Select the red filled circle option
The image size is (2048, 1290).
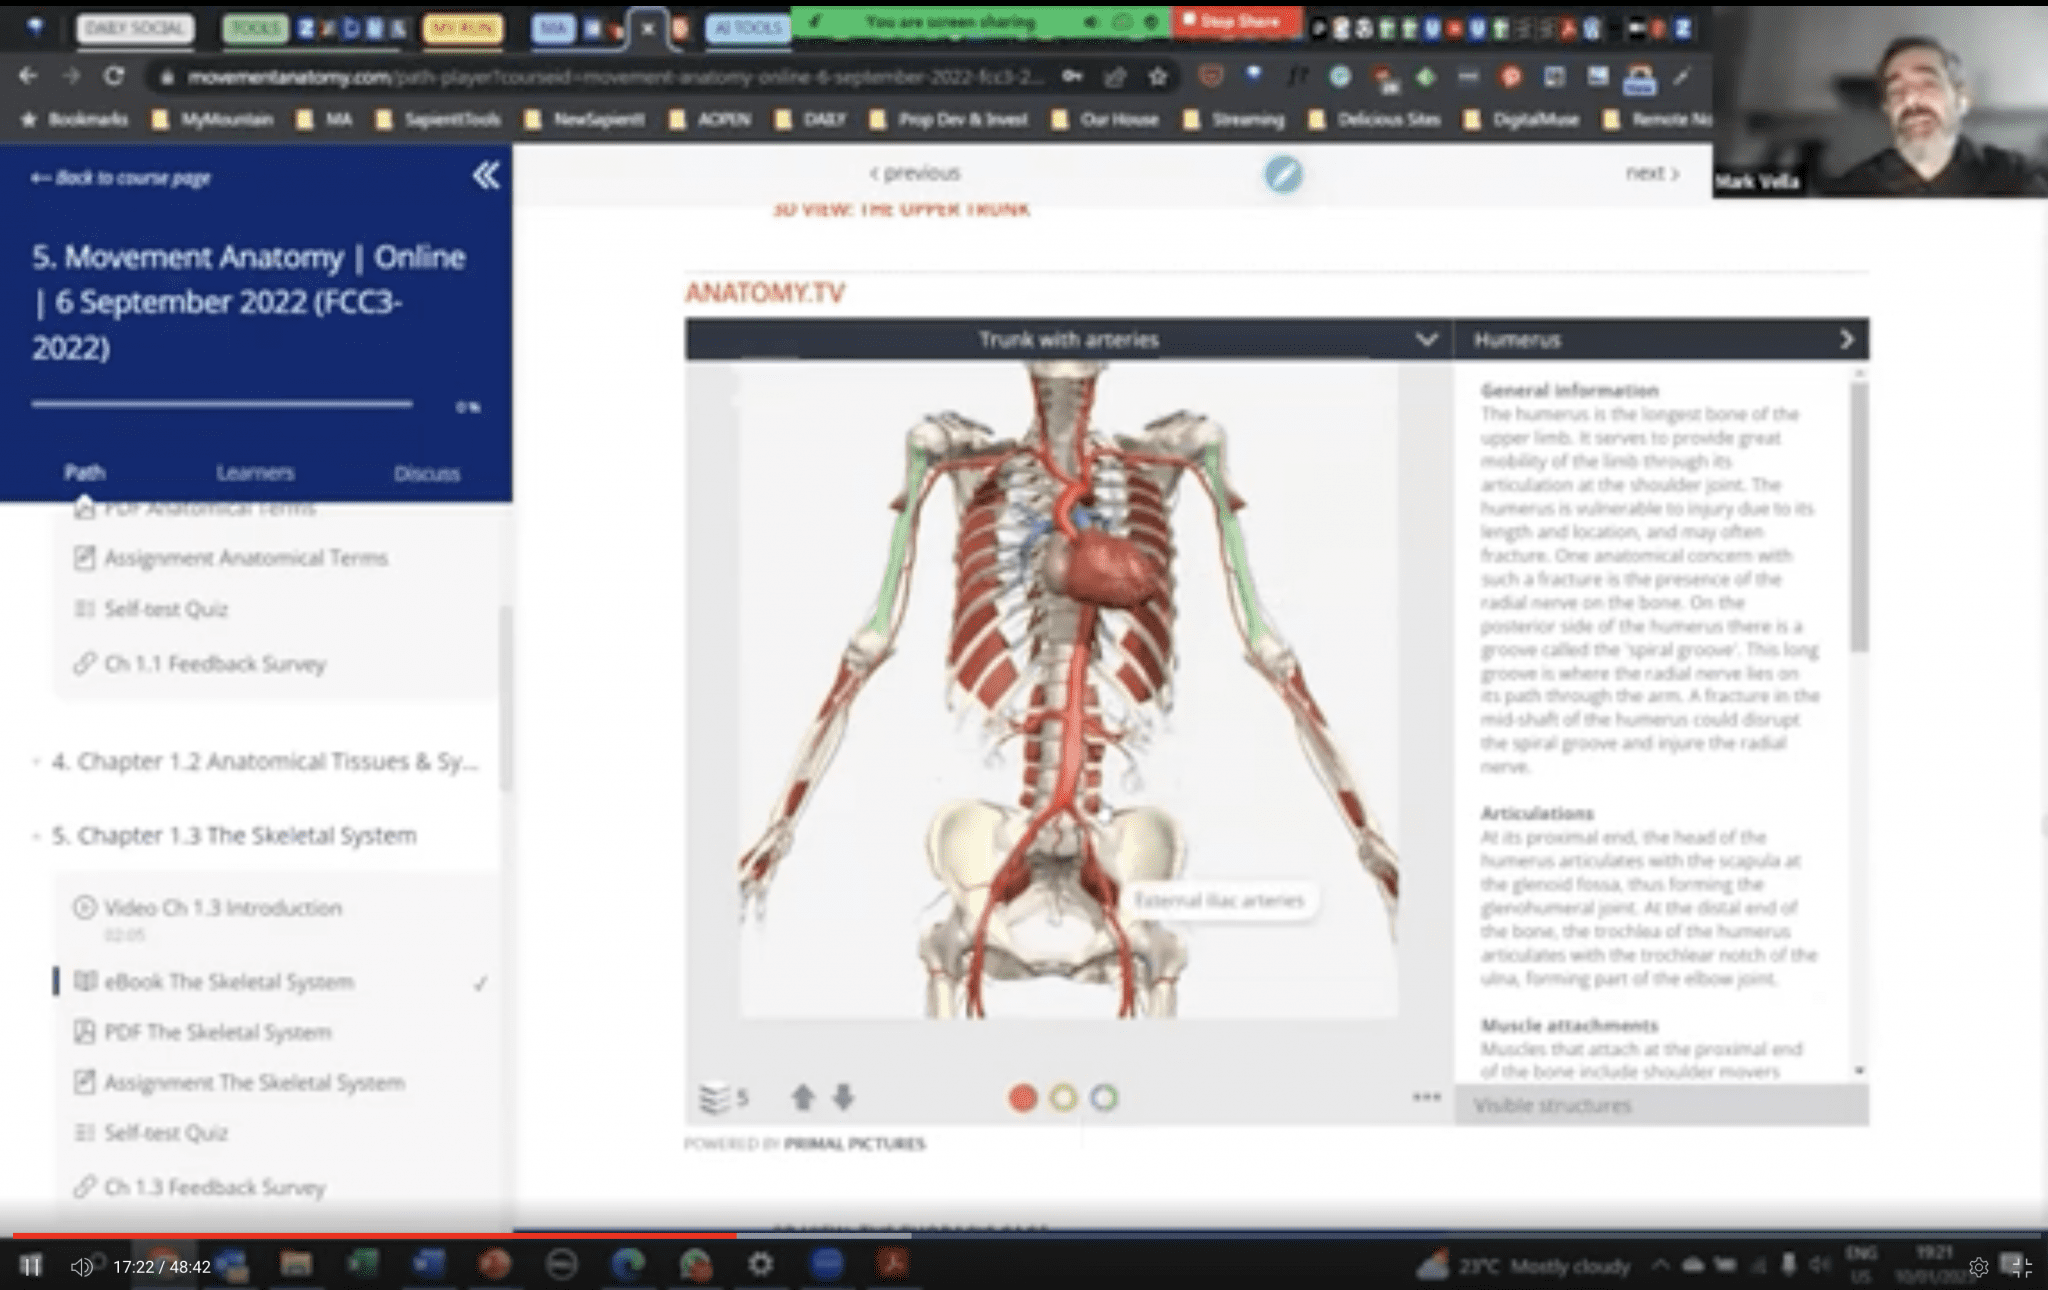pyautogui.click(x=1022, y=1098)
